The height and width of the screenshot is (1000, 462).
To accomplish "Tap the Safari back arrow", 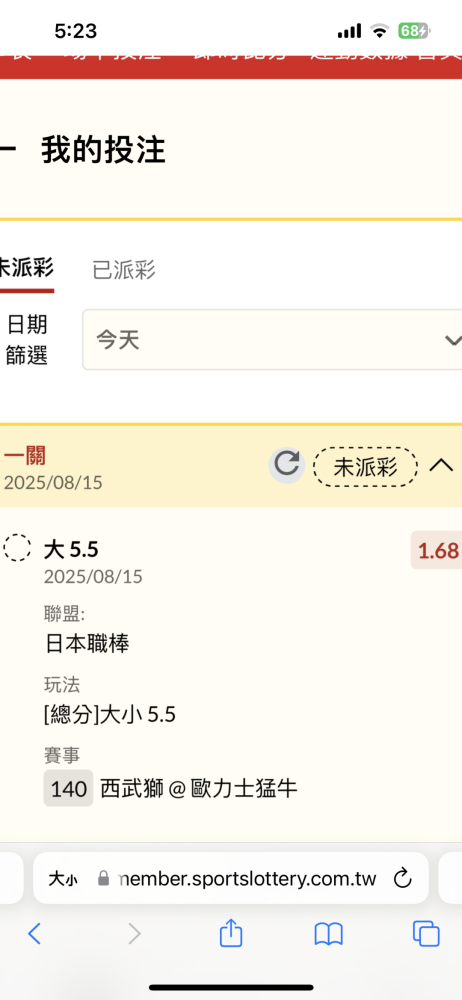I will click(34, 934).
